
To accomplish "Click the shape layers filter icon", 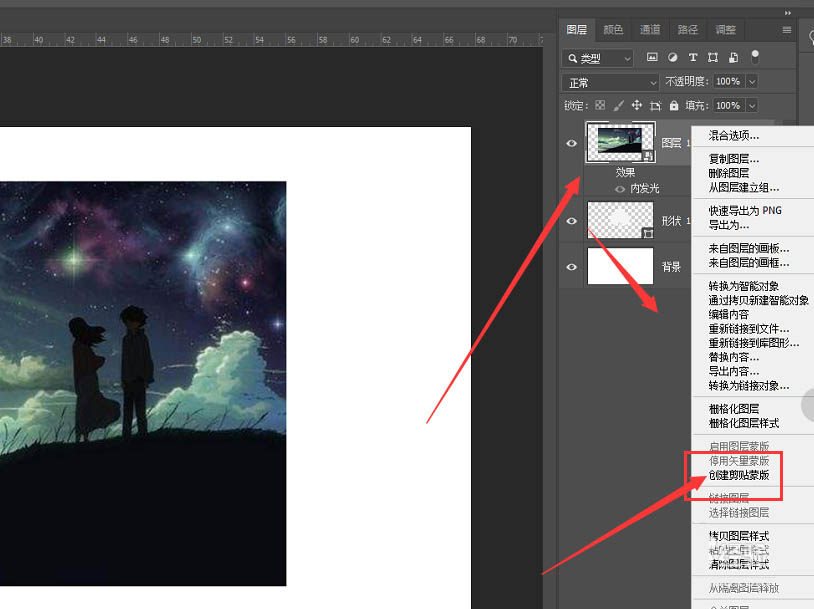I will click(713, 57).
